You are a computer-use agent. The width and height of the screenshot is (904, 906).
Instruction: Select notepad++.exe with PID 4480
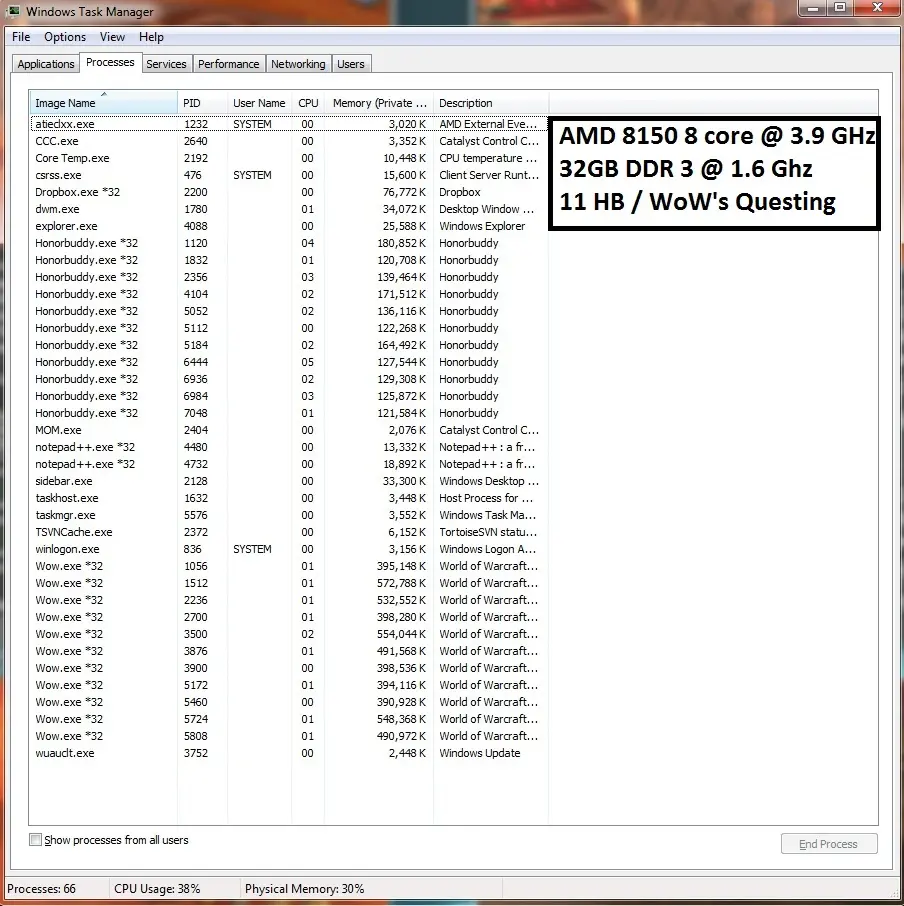point(288,447)
